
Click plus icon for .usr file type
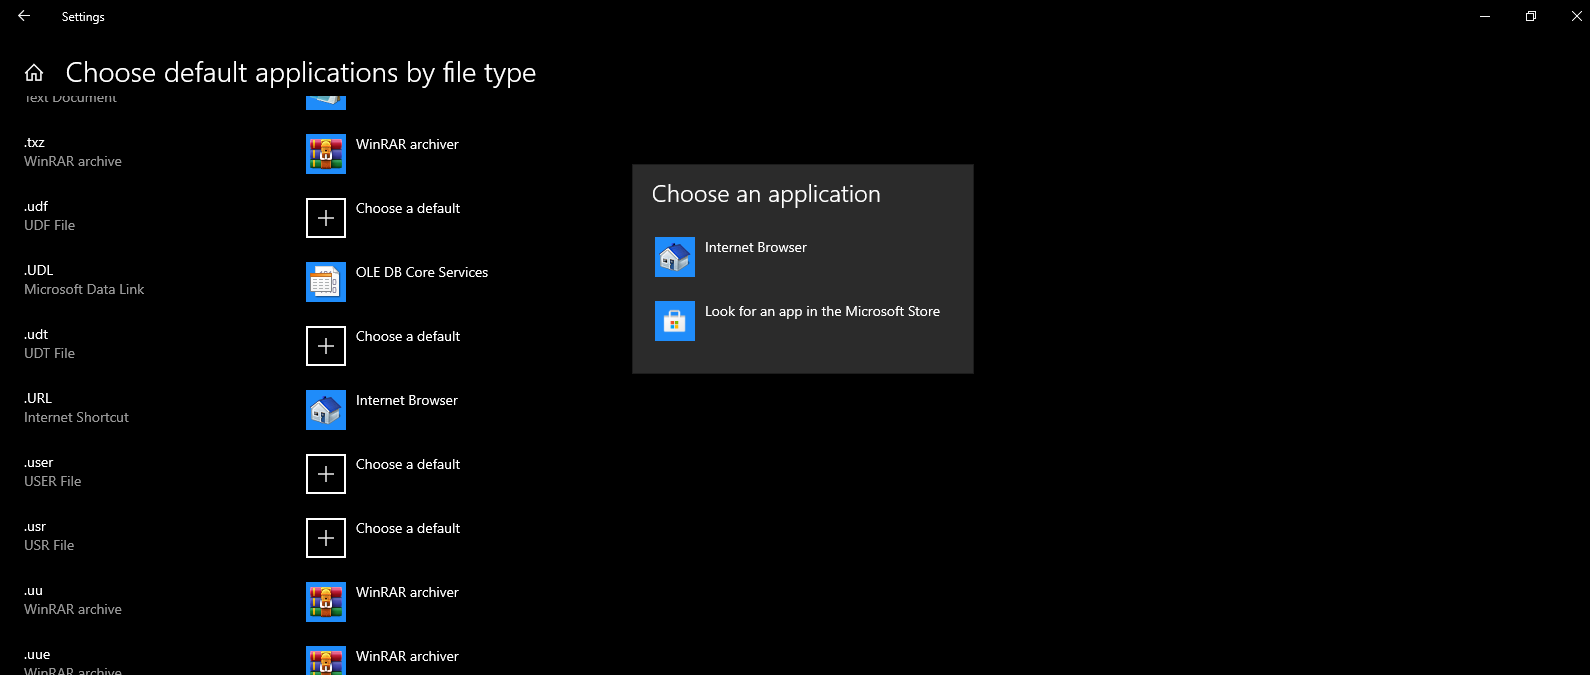click(326, 538)
